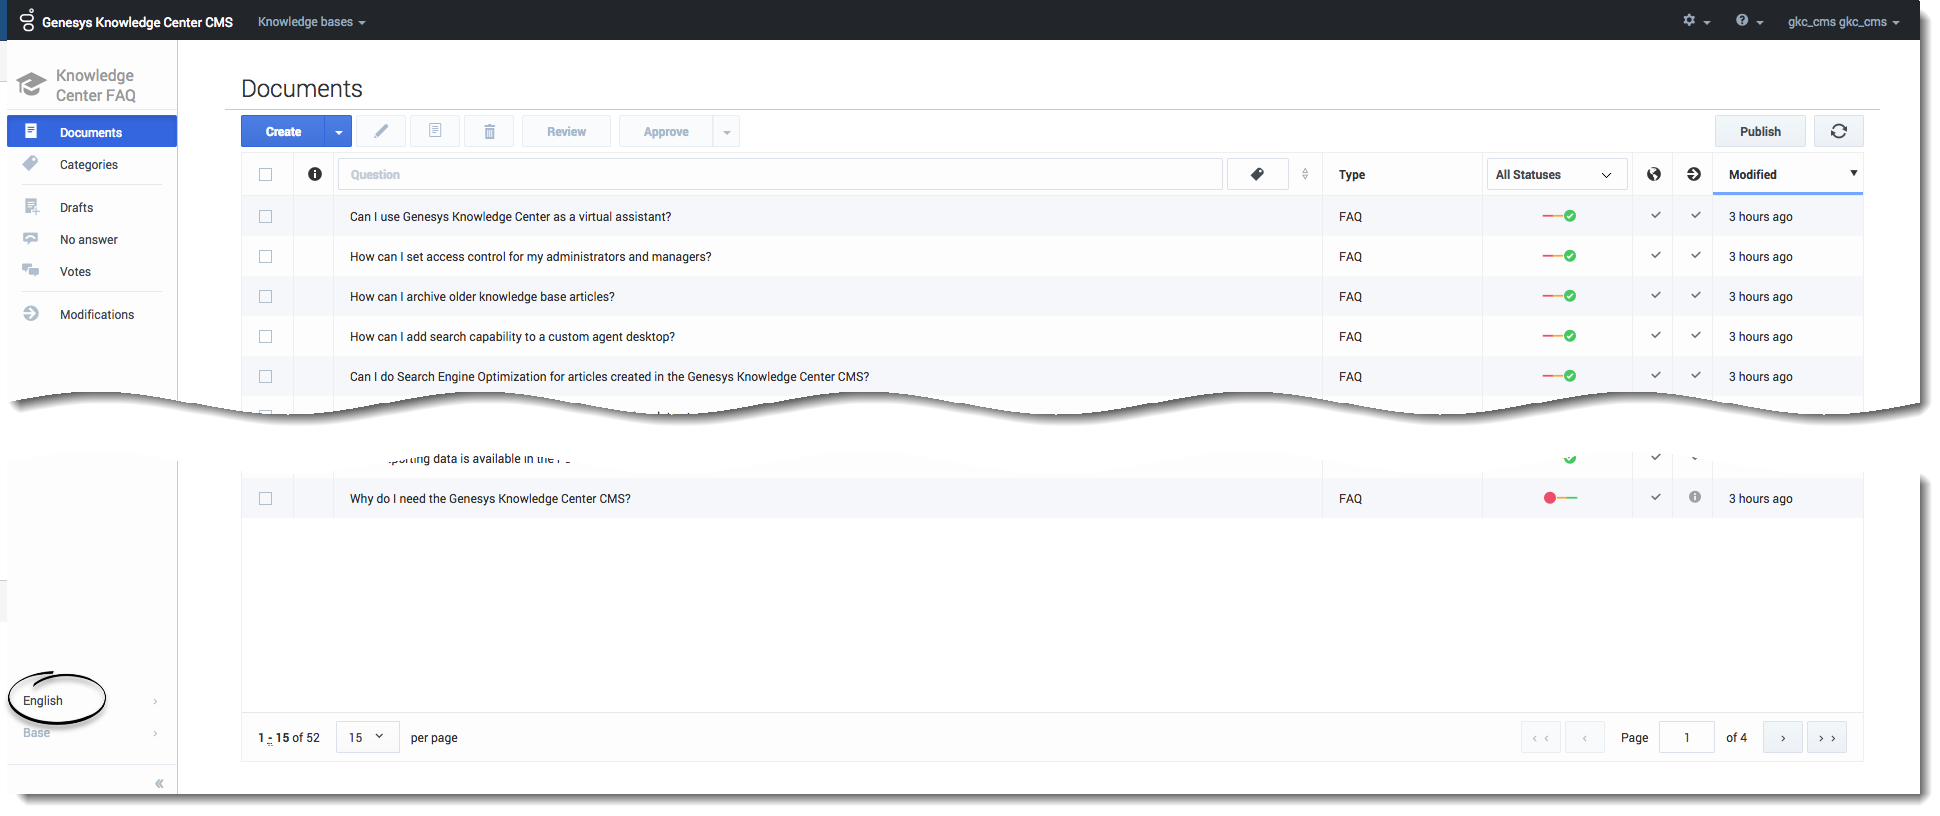Select checkbox for Search Engine Optimization question
The image size is (1940, 816).
pyautogui.click(x=265, y=376)
